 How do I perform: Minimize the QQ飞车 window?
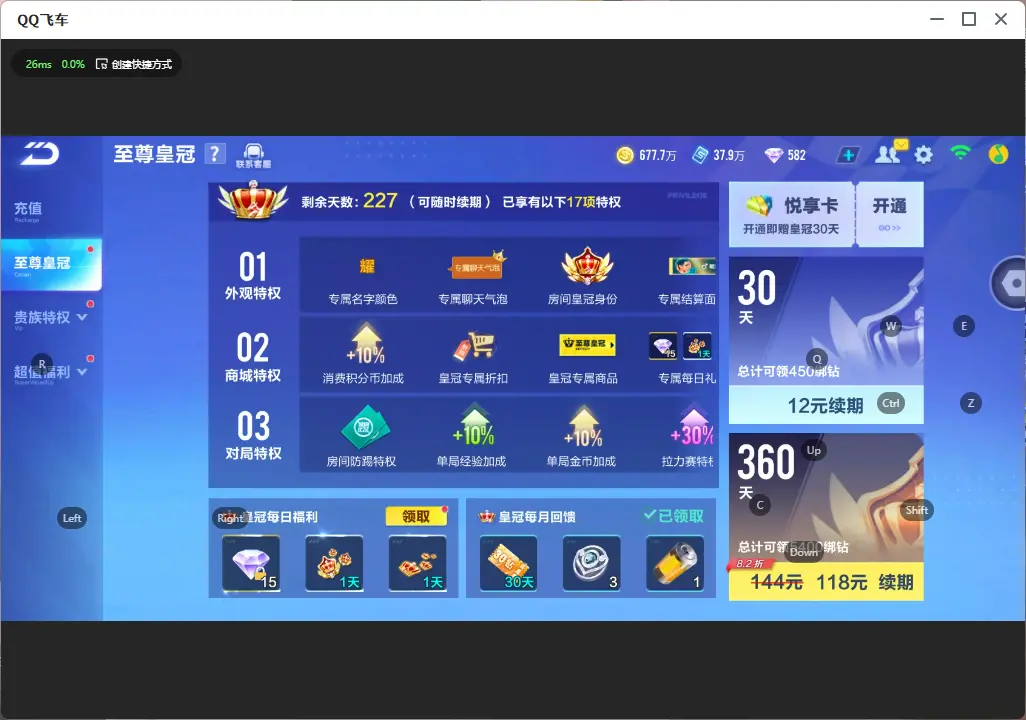click(937, 19)
